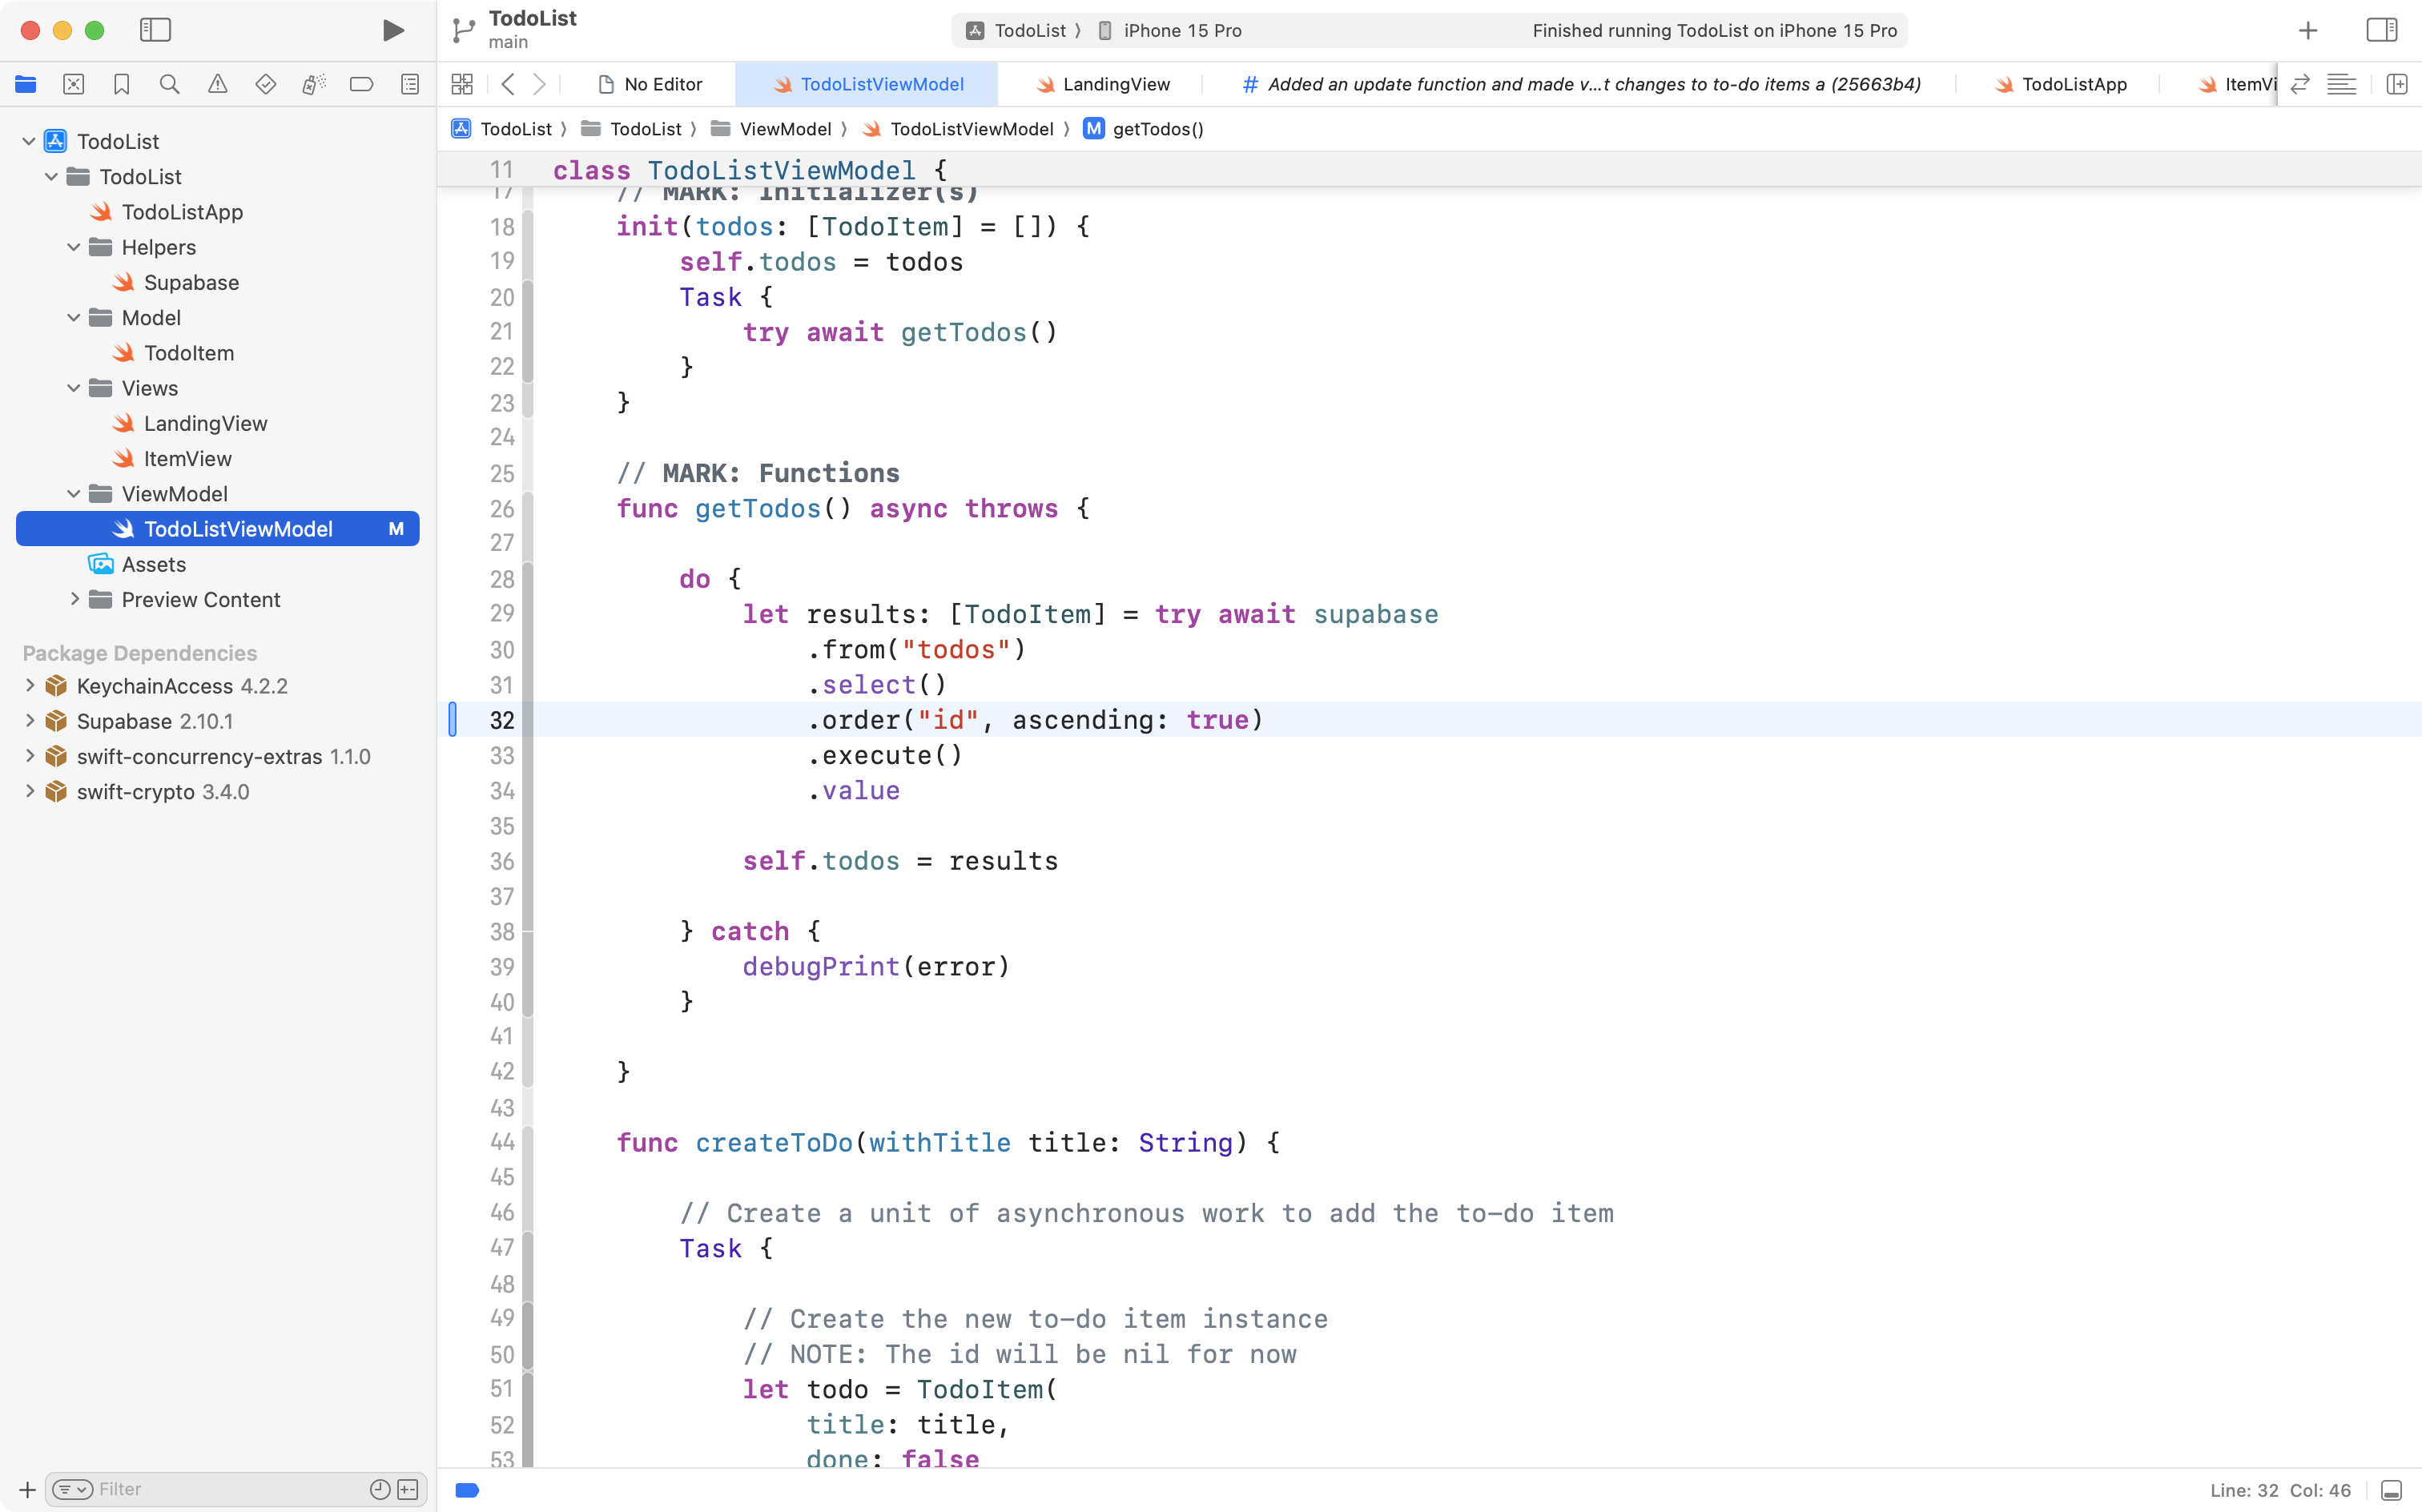2422x1512 pixels.
Task: Open the minimap editor options menu
Action: pyautogui.click(x=2343, y=84)
